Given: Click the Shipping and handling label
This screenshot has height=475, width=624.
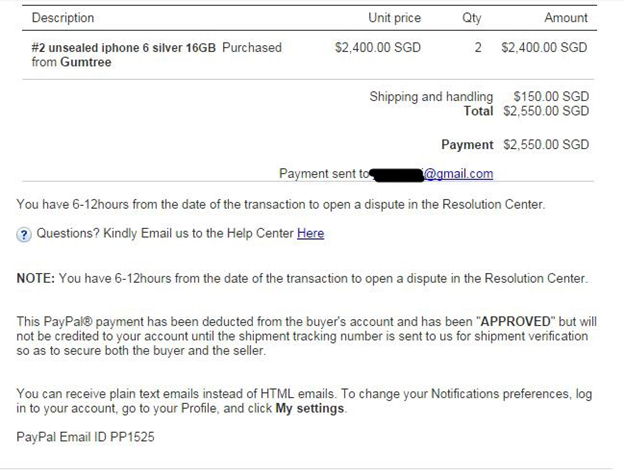Looking at the screenshot, I should click(x=431, y=97).
